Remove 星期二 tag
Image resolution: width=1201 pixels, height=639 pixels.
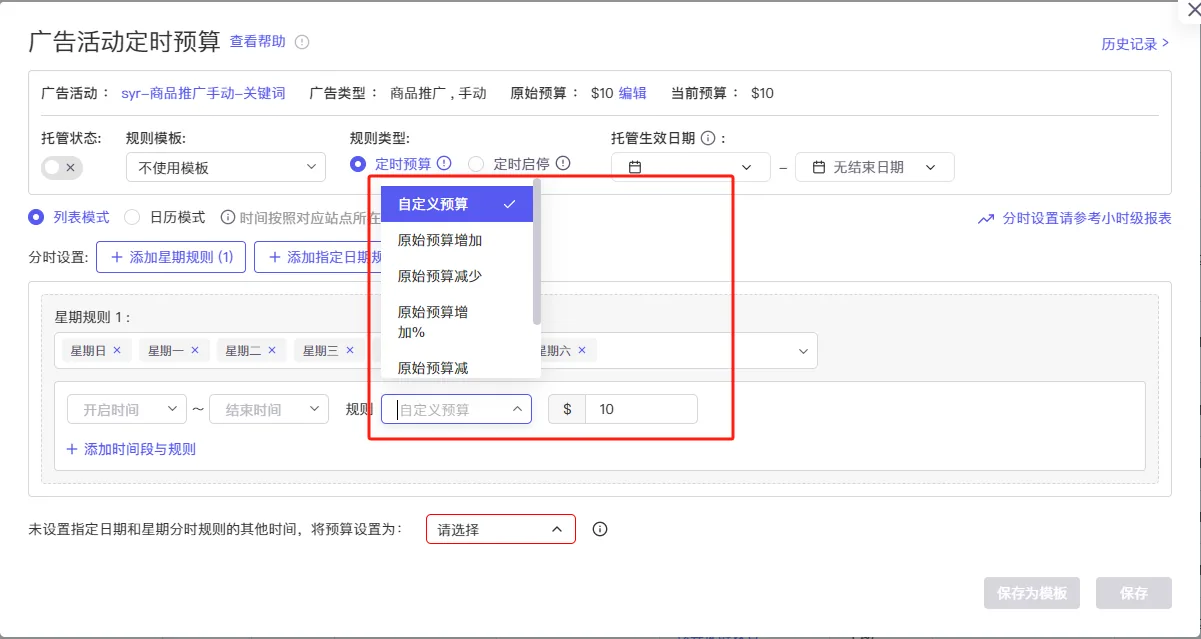tap(271, 350)
